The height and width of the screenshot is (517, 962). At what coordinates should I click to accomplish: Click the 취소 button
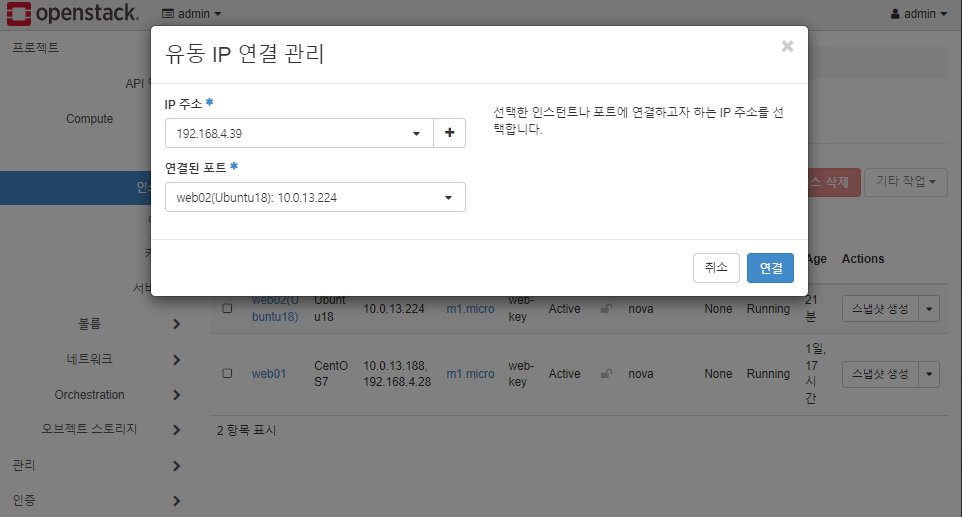click(716, 268)
